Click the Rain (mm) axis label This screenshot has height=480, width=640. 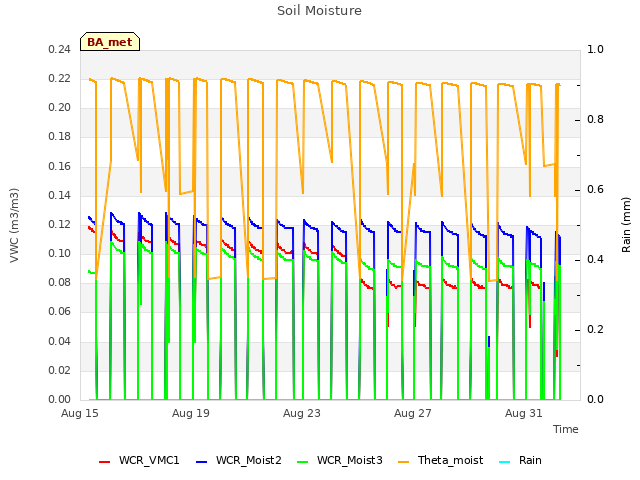tap(626, 225)
